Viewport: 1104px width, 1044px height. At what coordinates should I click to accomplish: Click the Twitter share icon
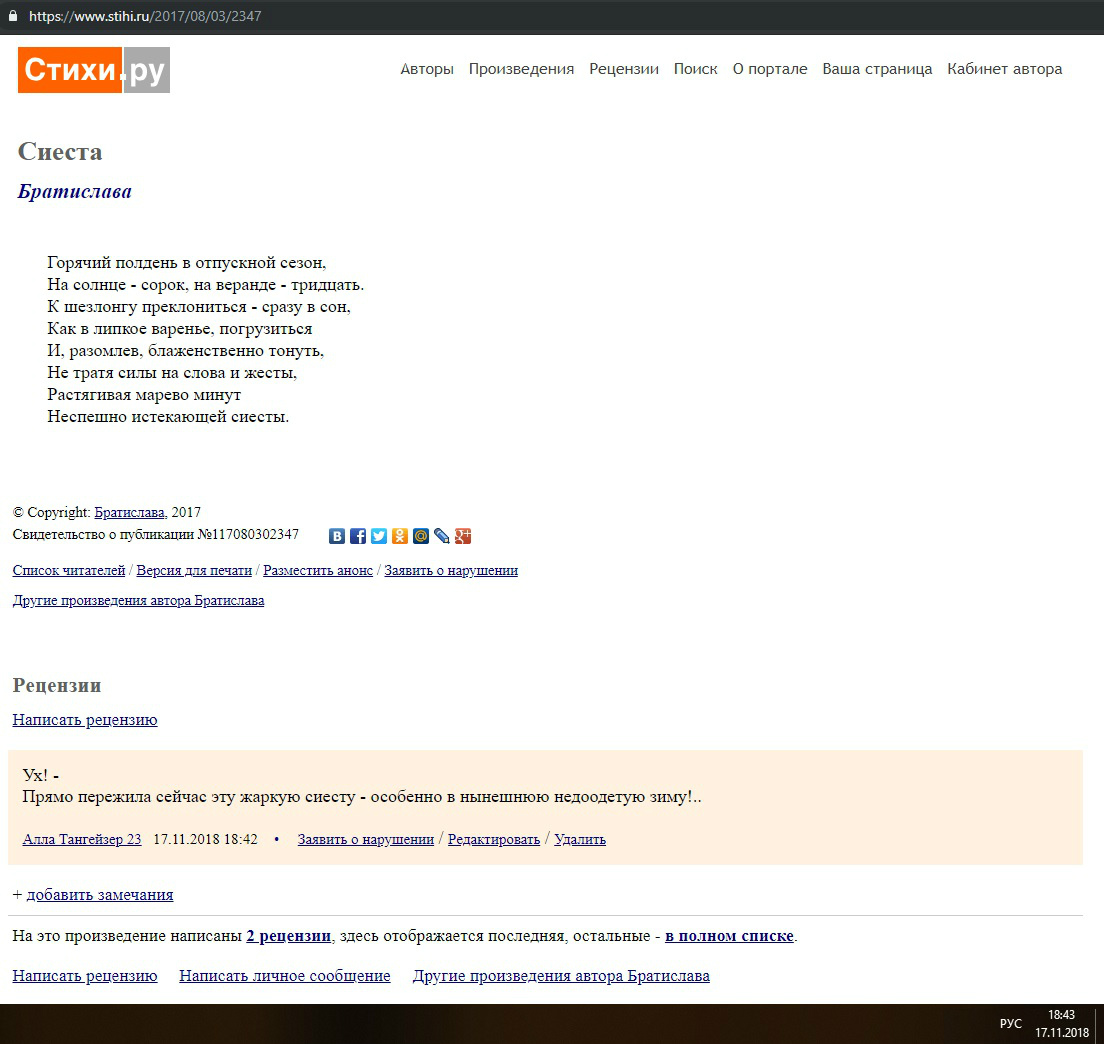379,536
